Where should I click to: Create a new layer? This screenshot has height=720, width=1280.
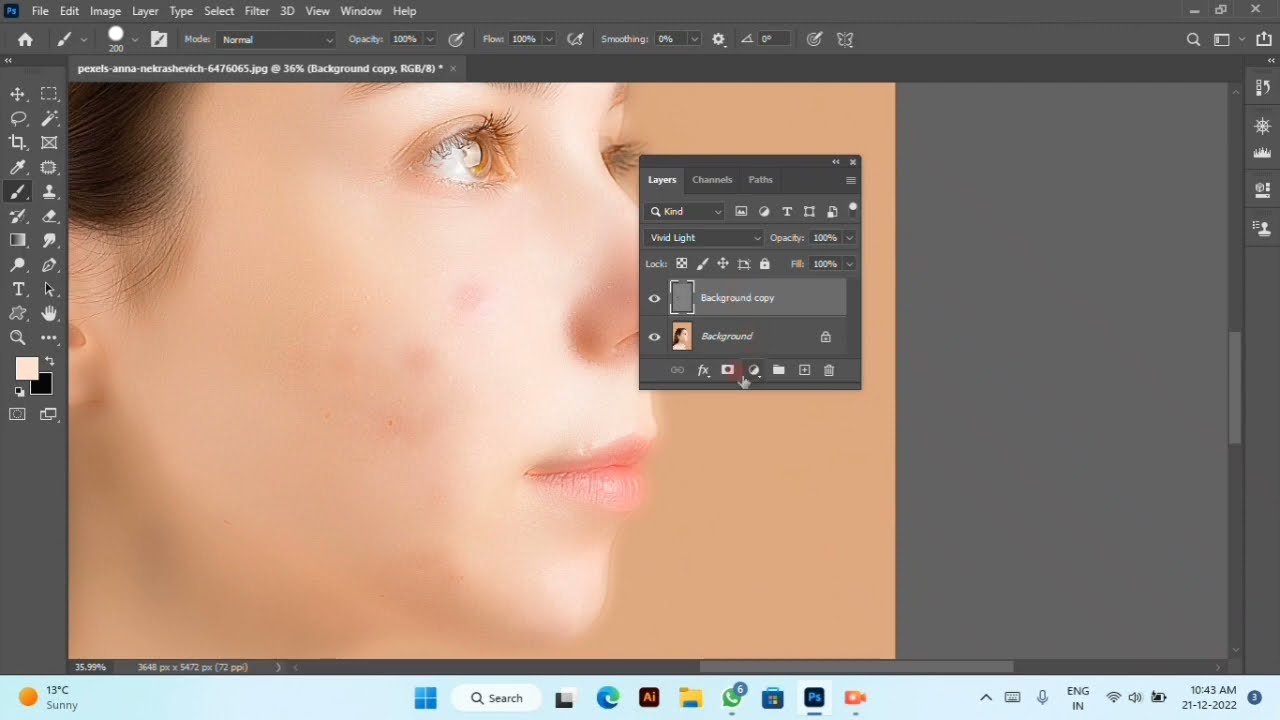pyautogui.click(x=804, y=370)
